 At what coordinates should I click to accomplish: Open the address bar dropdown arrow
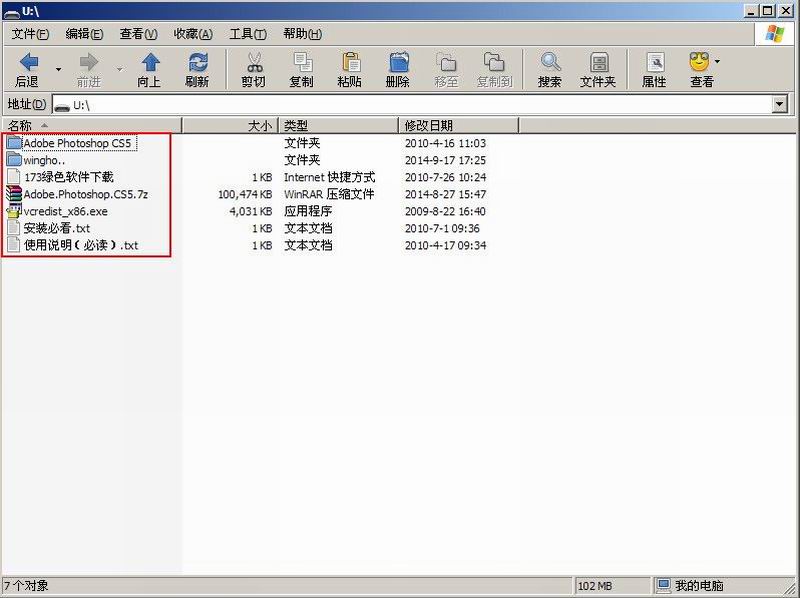click(x=781, y=103)
